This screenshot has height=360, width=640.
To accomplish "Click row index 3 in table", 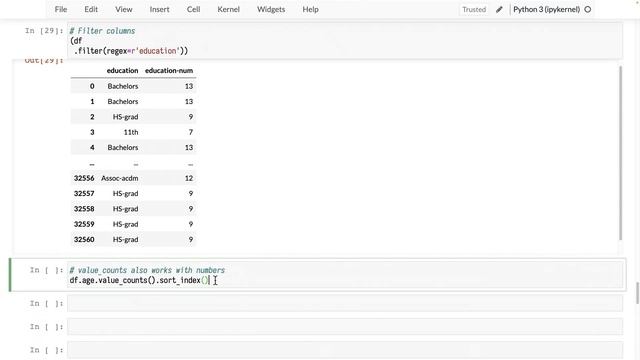I will pos(92,132).
